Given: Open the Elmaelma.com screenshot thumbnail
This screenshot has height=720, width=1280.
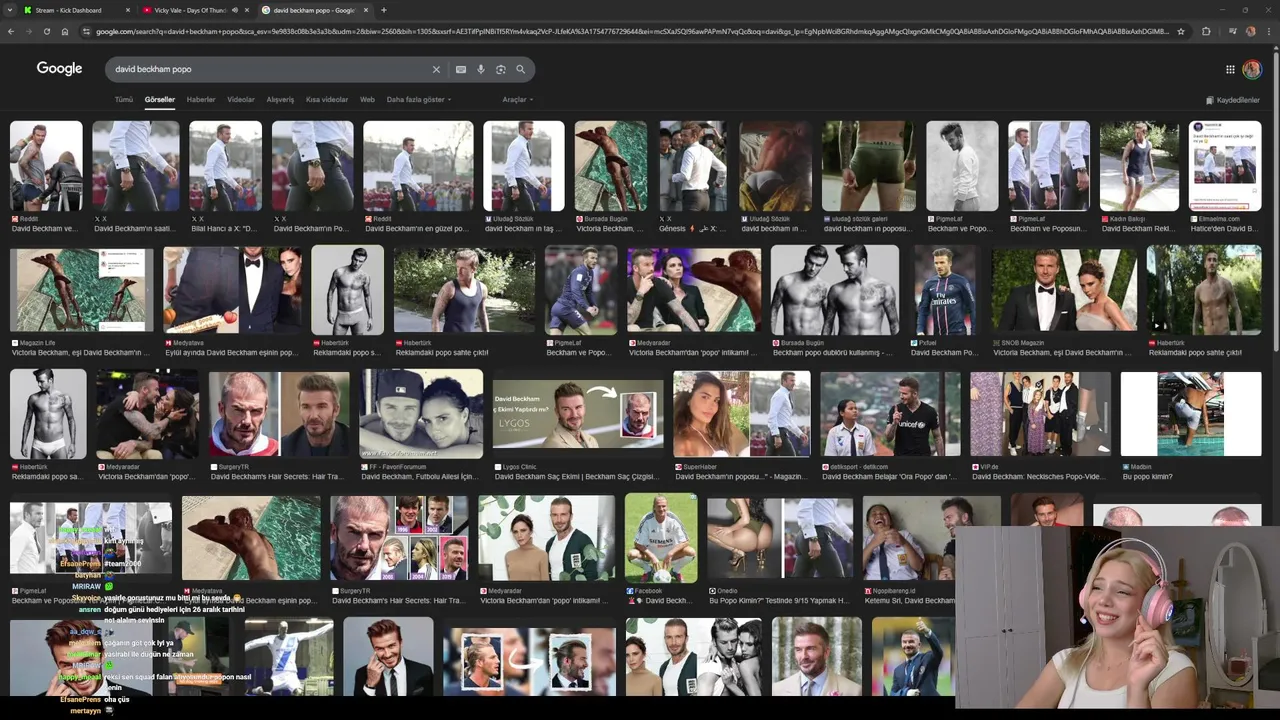Looking at the screenshot, I should click(1225, 166).
